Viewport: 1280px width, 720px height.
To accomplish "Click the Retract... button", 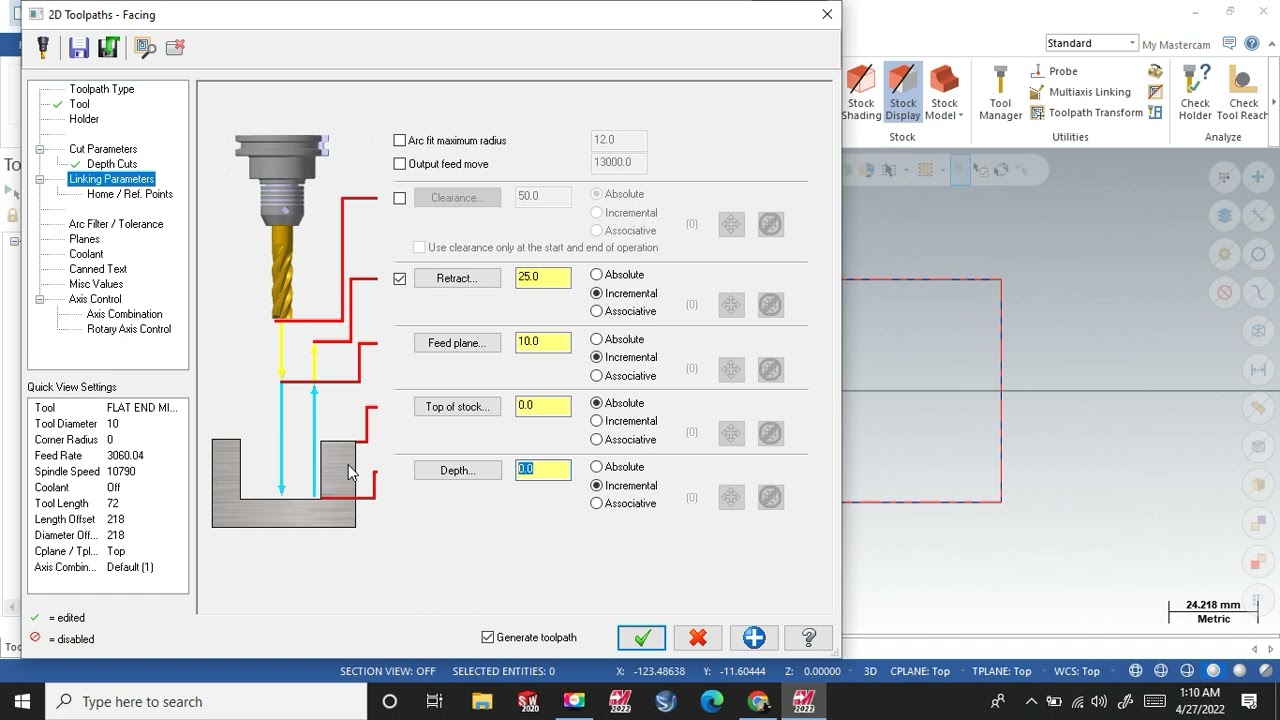I will [457, 278].
